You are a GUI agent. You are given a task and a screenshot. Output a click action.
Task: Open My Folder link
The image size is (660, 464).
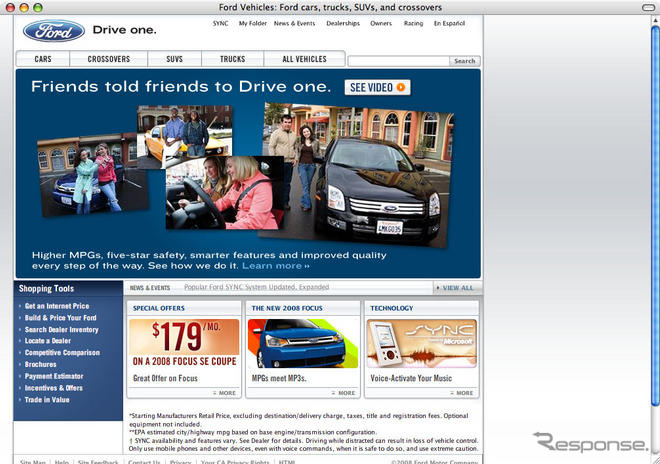pos(253,24)
